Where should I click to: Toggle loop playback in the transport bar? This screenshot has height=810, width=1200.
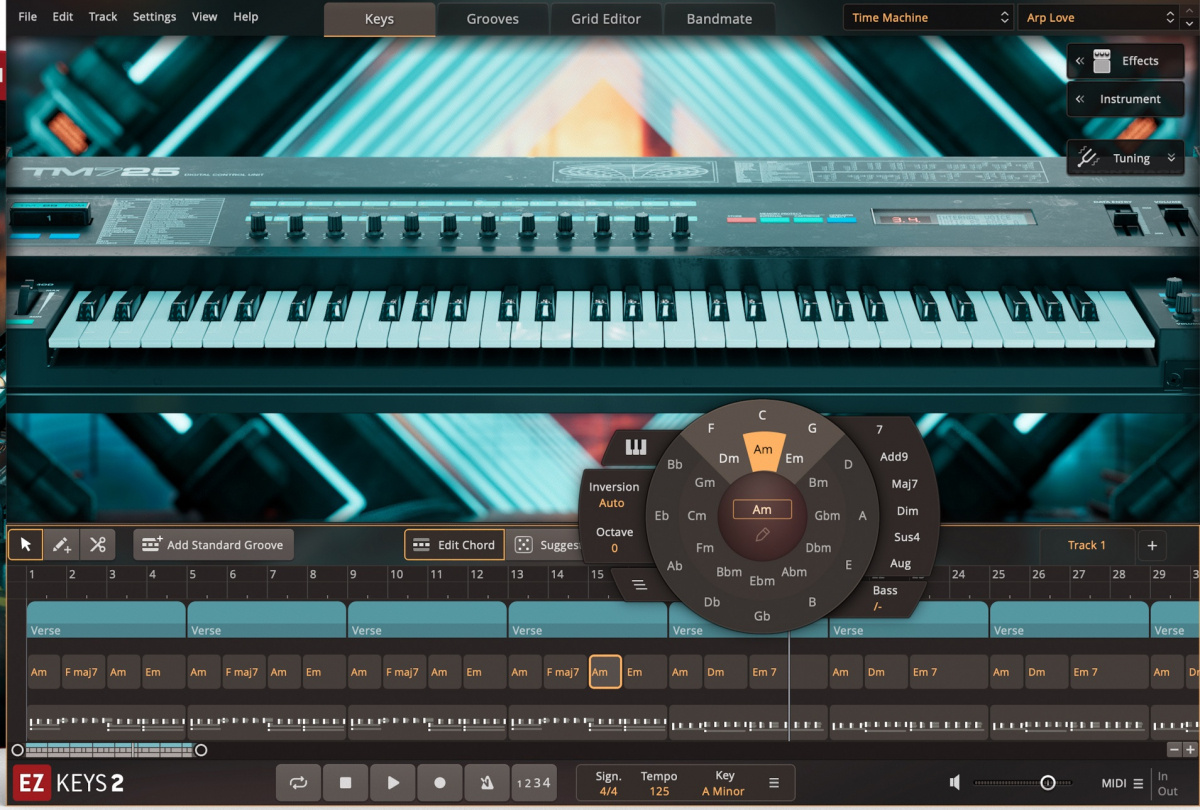point(298,783)
